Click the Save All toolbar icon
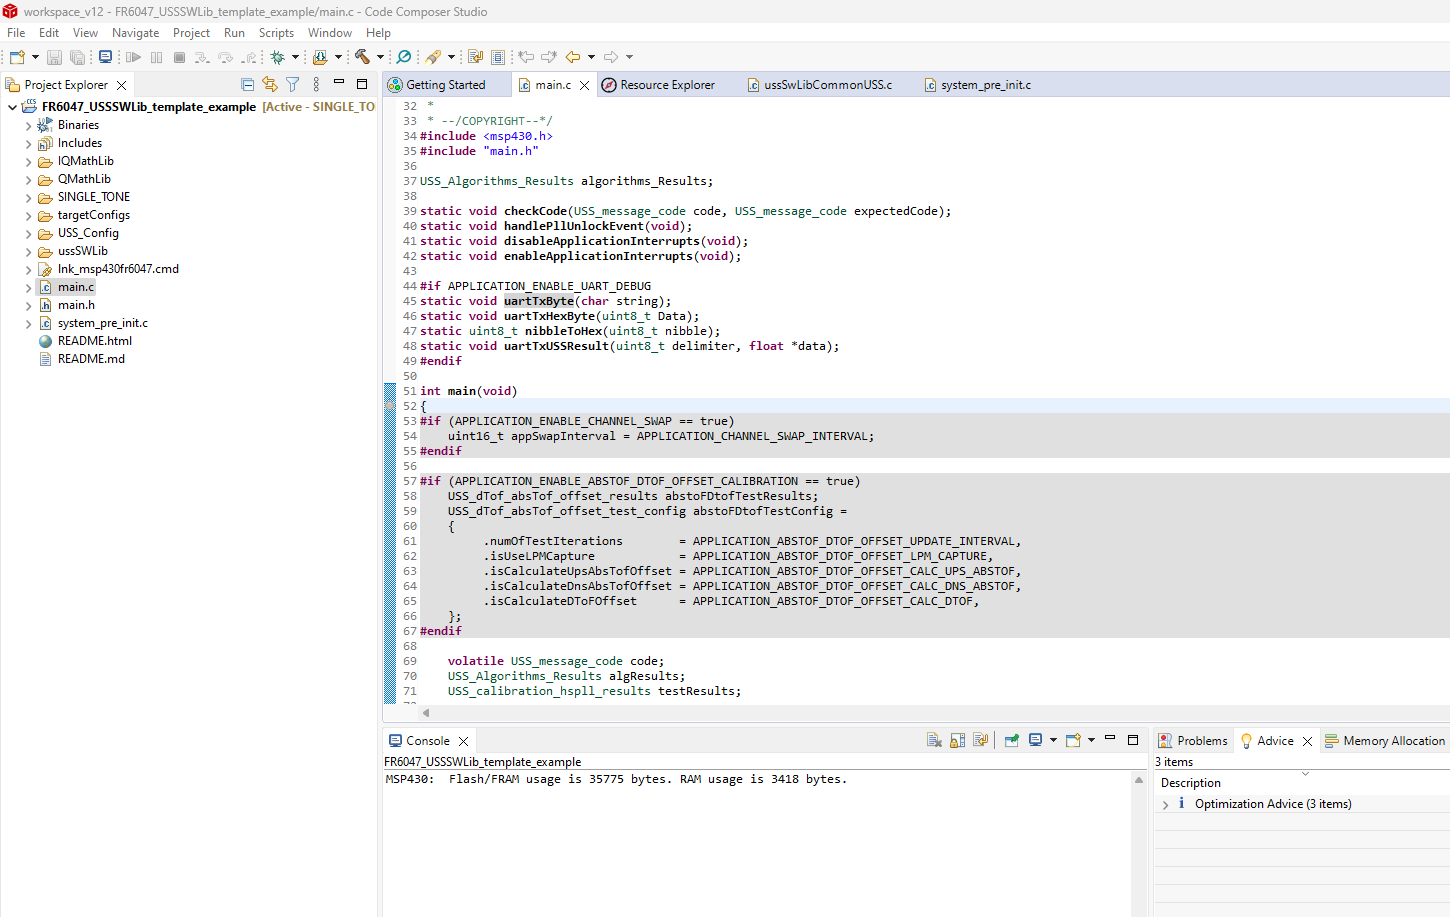The image size is (1450, 917). (x=77, y=57)
